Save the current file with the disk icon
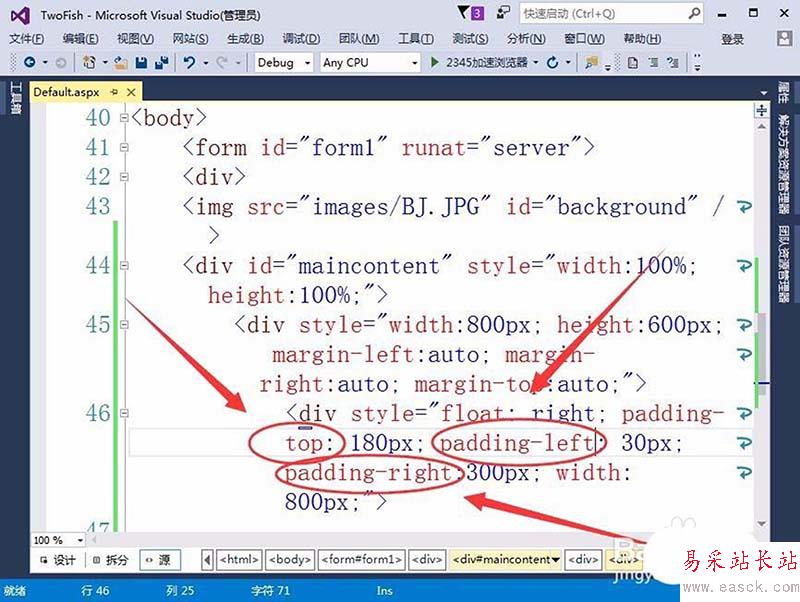Viewport: 800px width, 602px height. pyautogui.click(x=141, y=63)
